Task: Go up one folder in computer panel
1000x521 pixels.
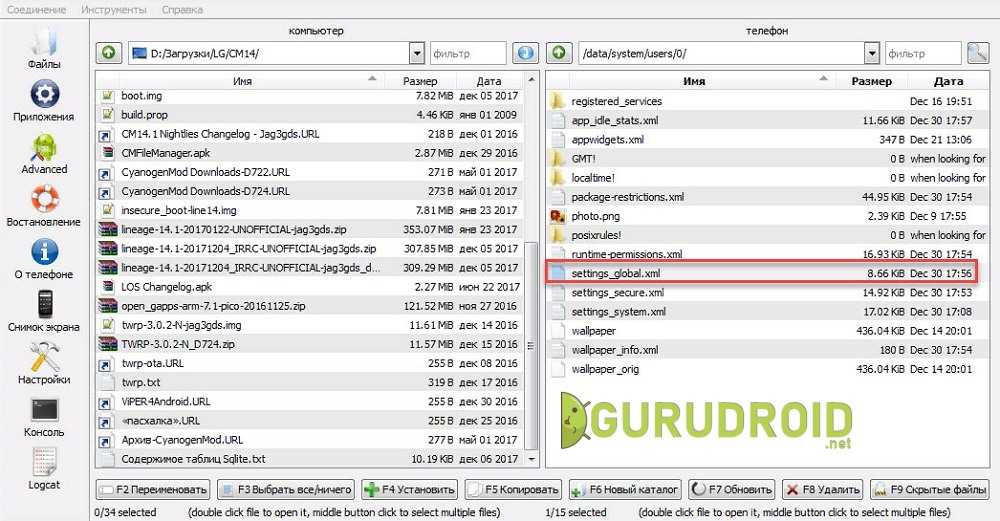Action: click(x=108, y=53)
